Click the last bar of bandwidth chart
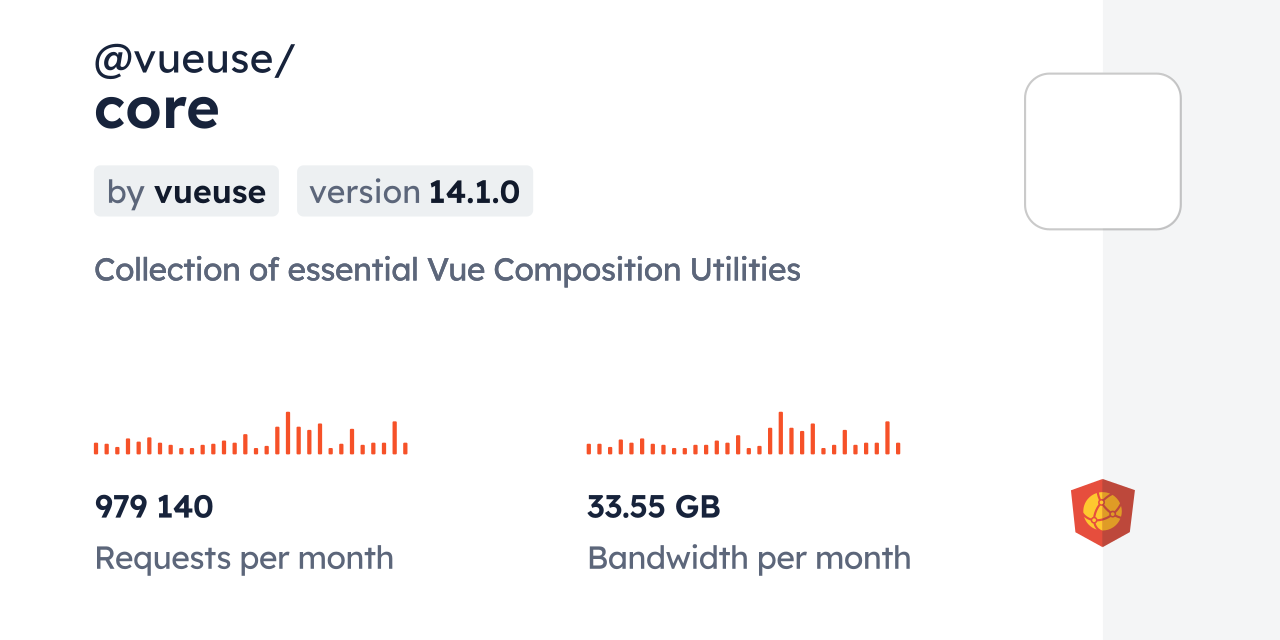The width and height of the screenshot is (1280, 640). click(x=898, y=448)
